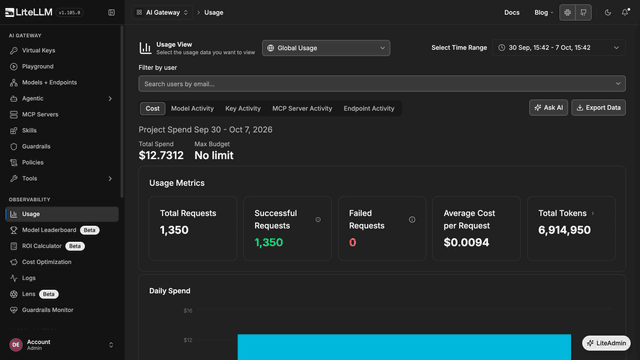Image resolution: width=640 pixels, height=360 pixels.
Task: Switch to the MCP Server Activity tab
Action: point(302,109)
